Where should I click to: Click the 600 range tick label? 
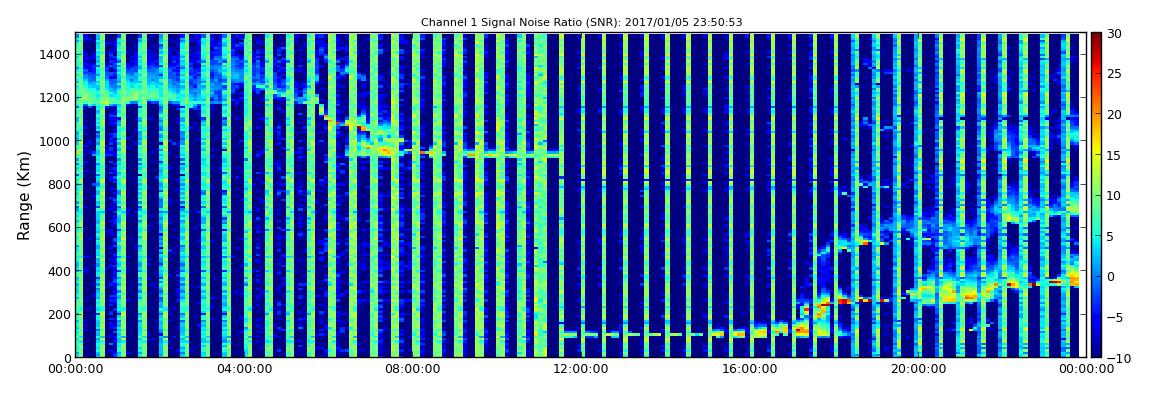[x=59, y=227]
